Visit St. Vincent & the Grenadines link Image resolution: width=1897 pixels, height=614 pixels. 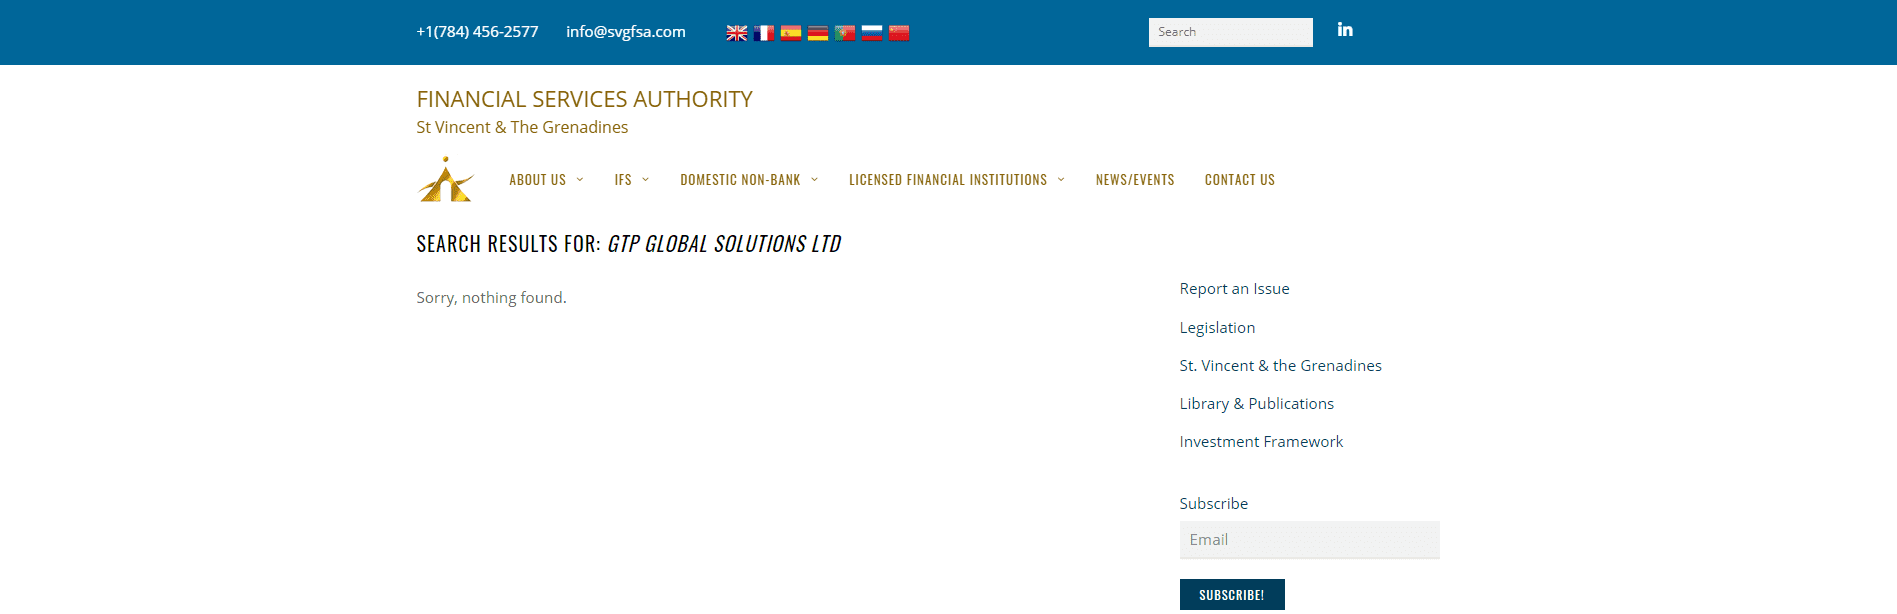1281,366
